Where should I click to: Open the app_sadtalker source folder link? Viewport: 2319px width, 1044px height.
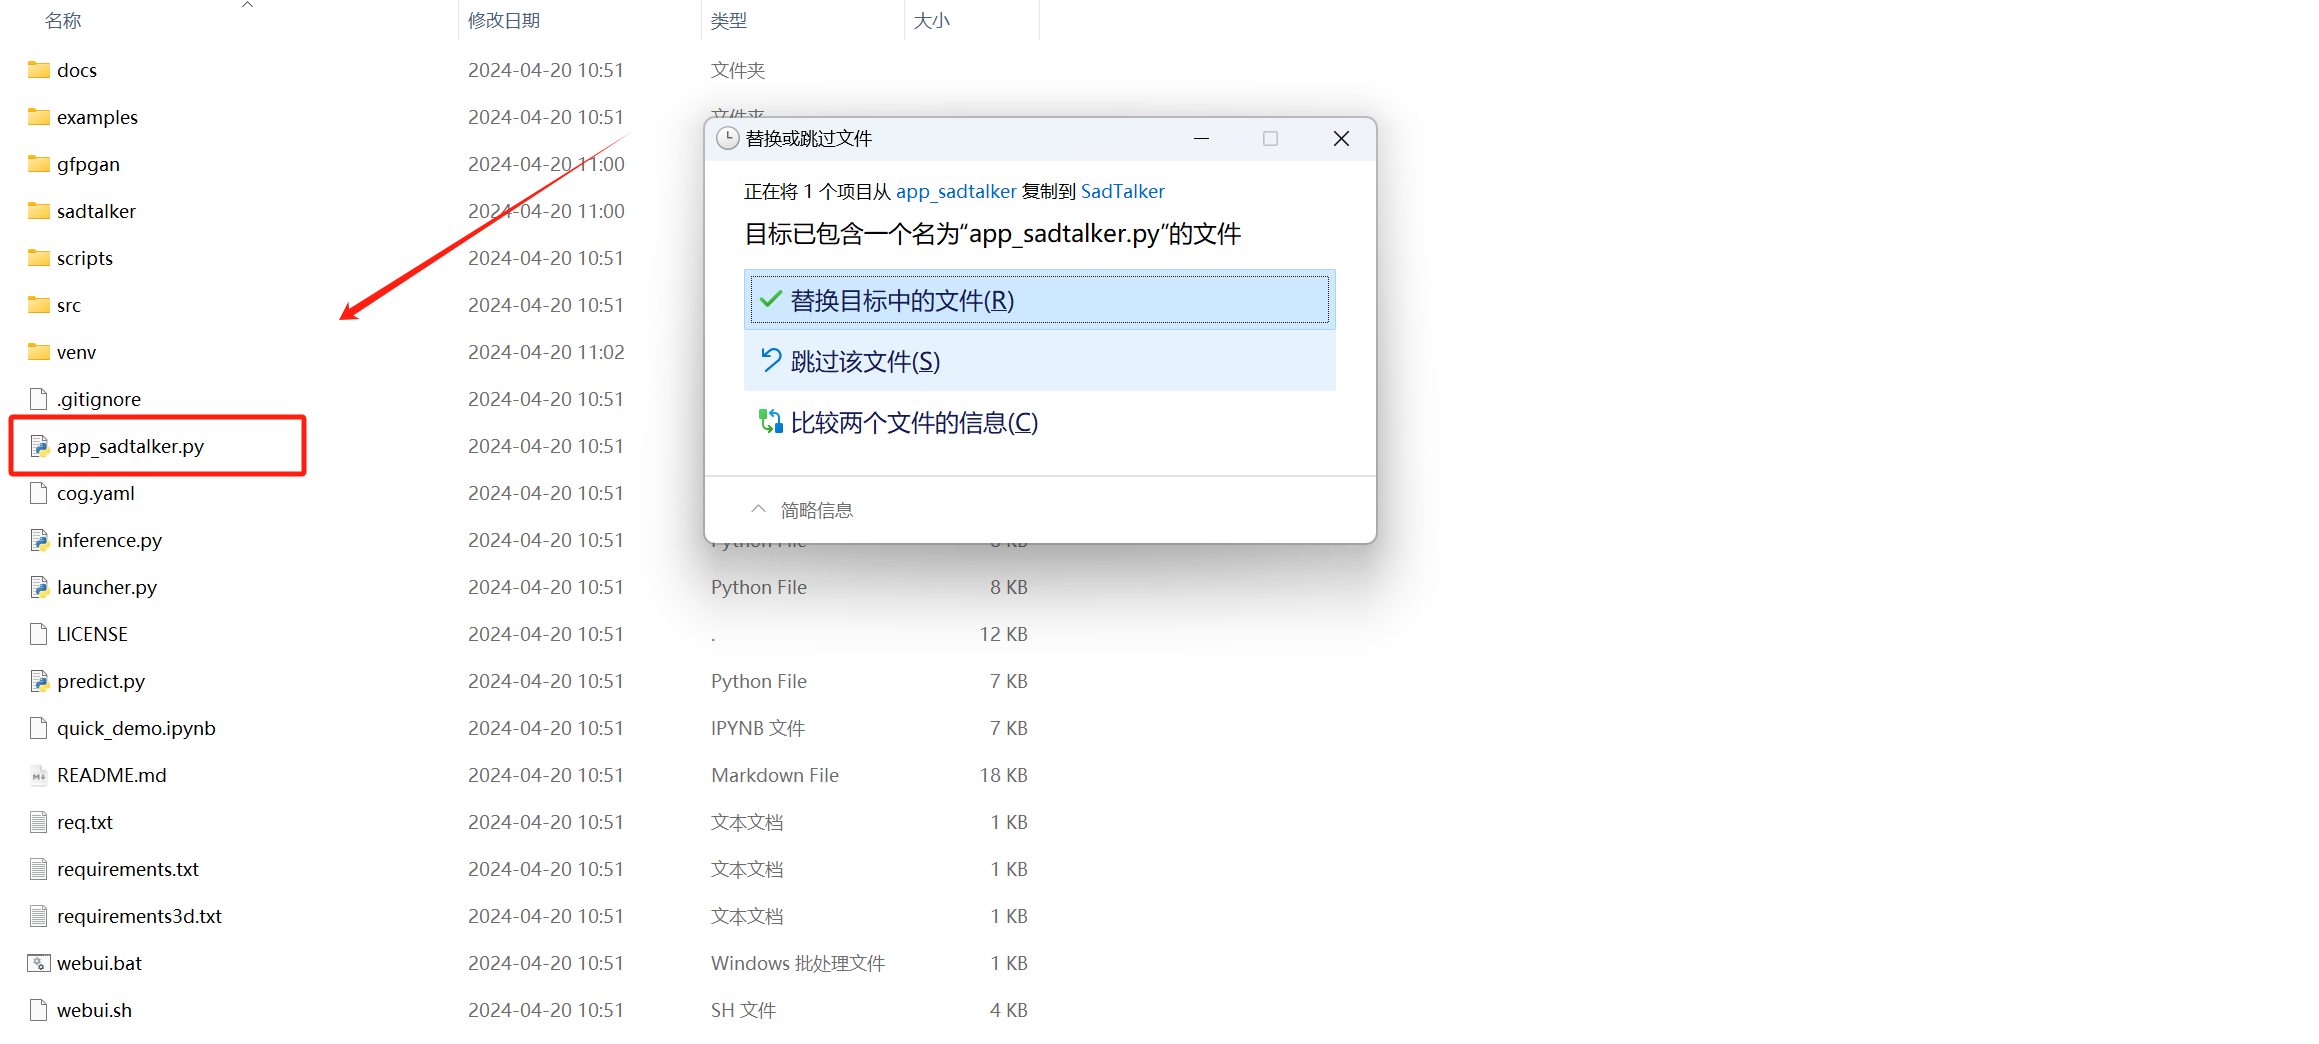click(955, 191)
